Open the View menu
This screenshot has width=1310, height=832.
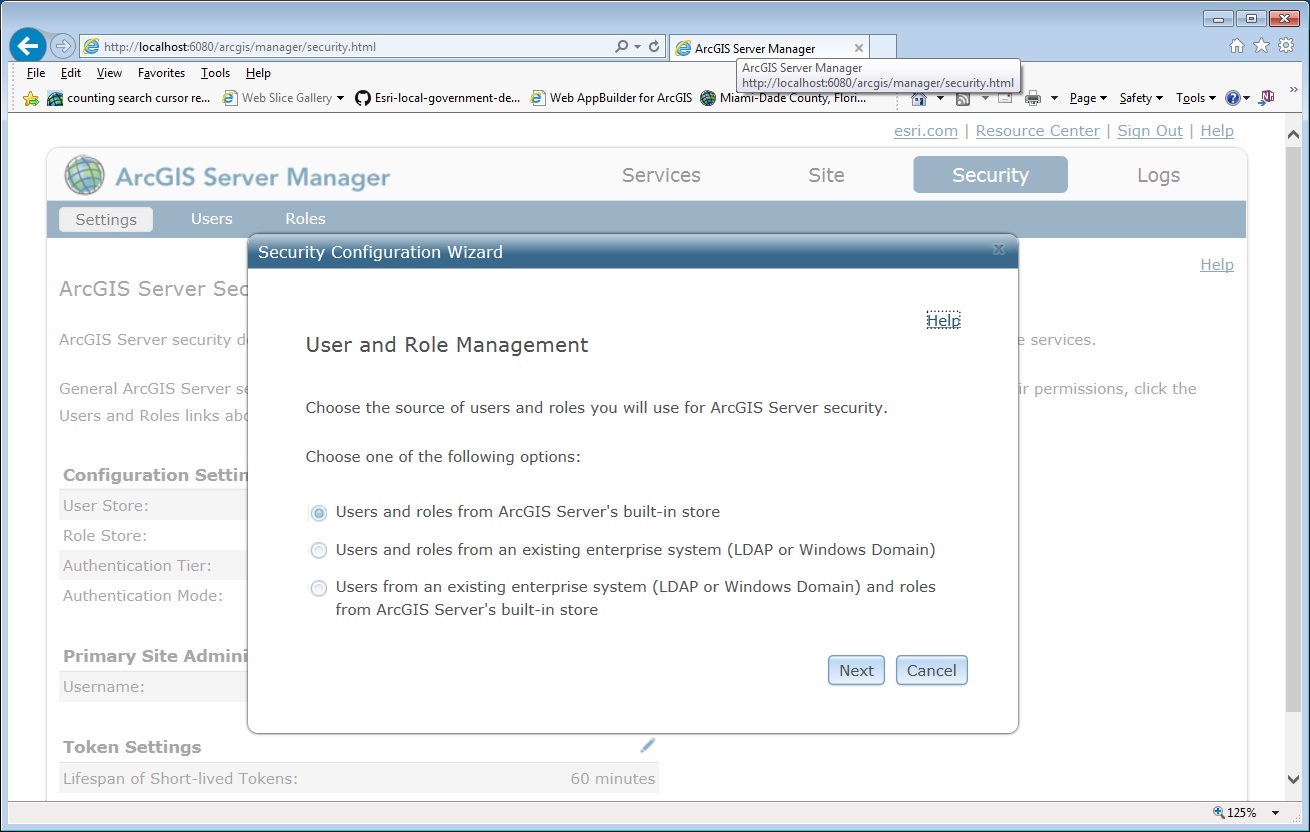(109, 73)
